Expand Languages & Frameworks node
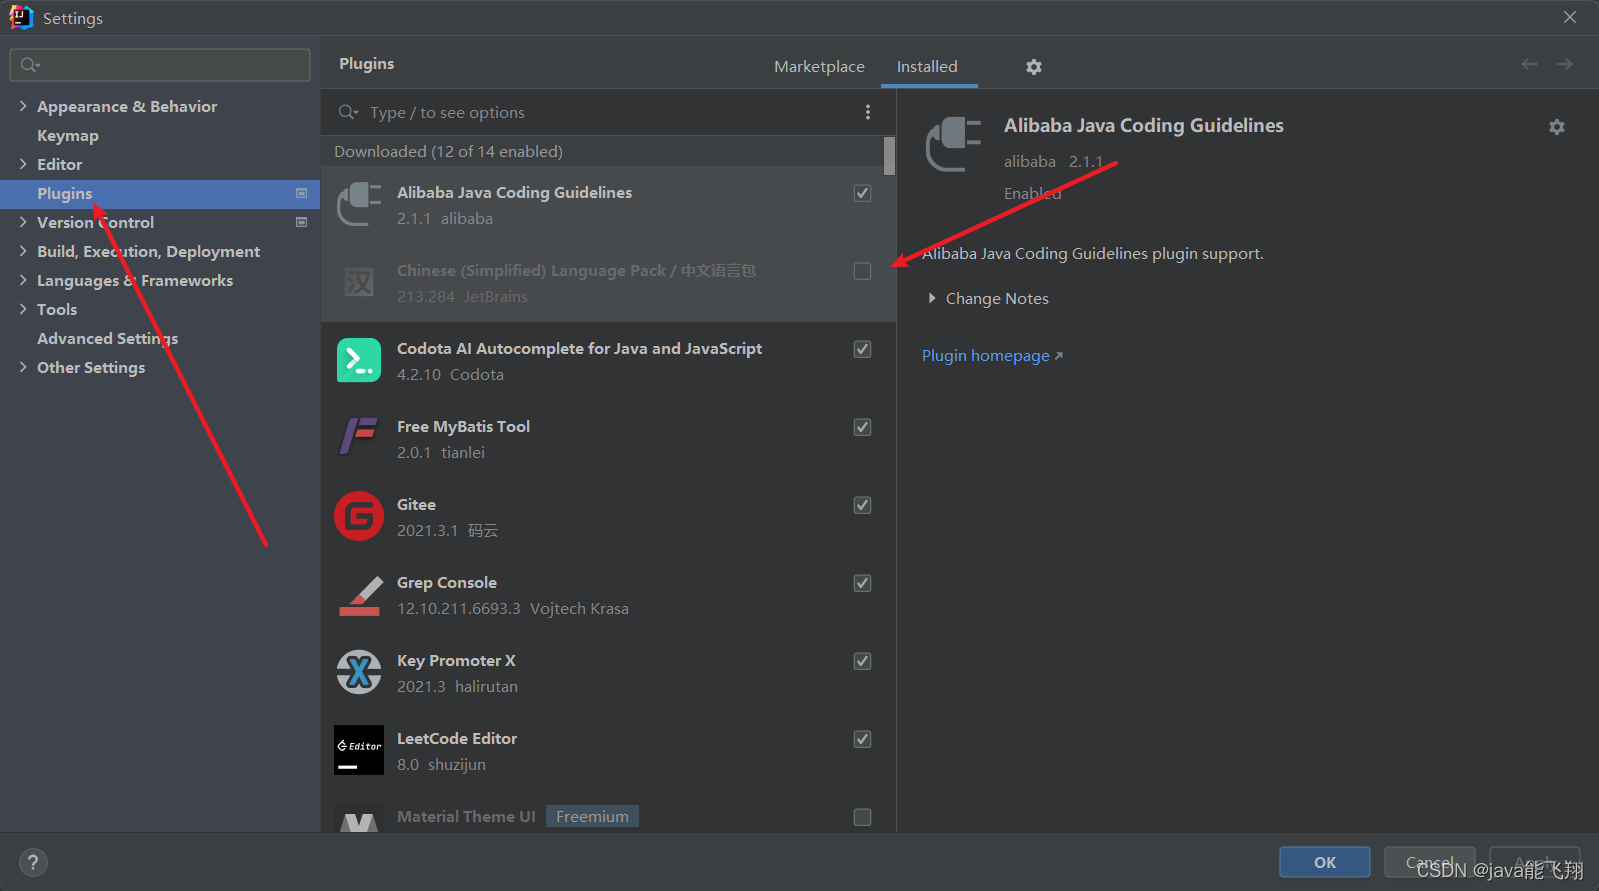Viewport: 1599px width, 891px height. (x=23, y=280)
